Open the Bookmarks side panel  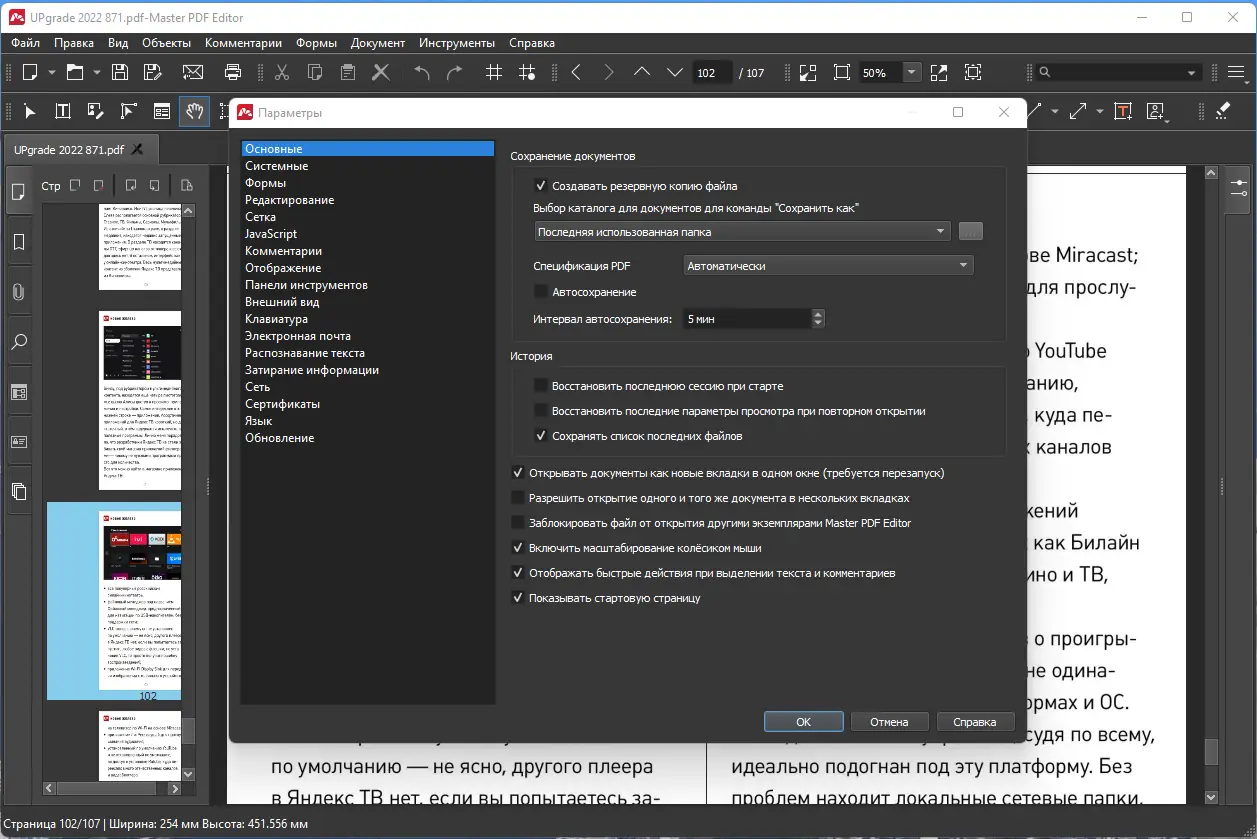18,242
